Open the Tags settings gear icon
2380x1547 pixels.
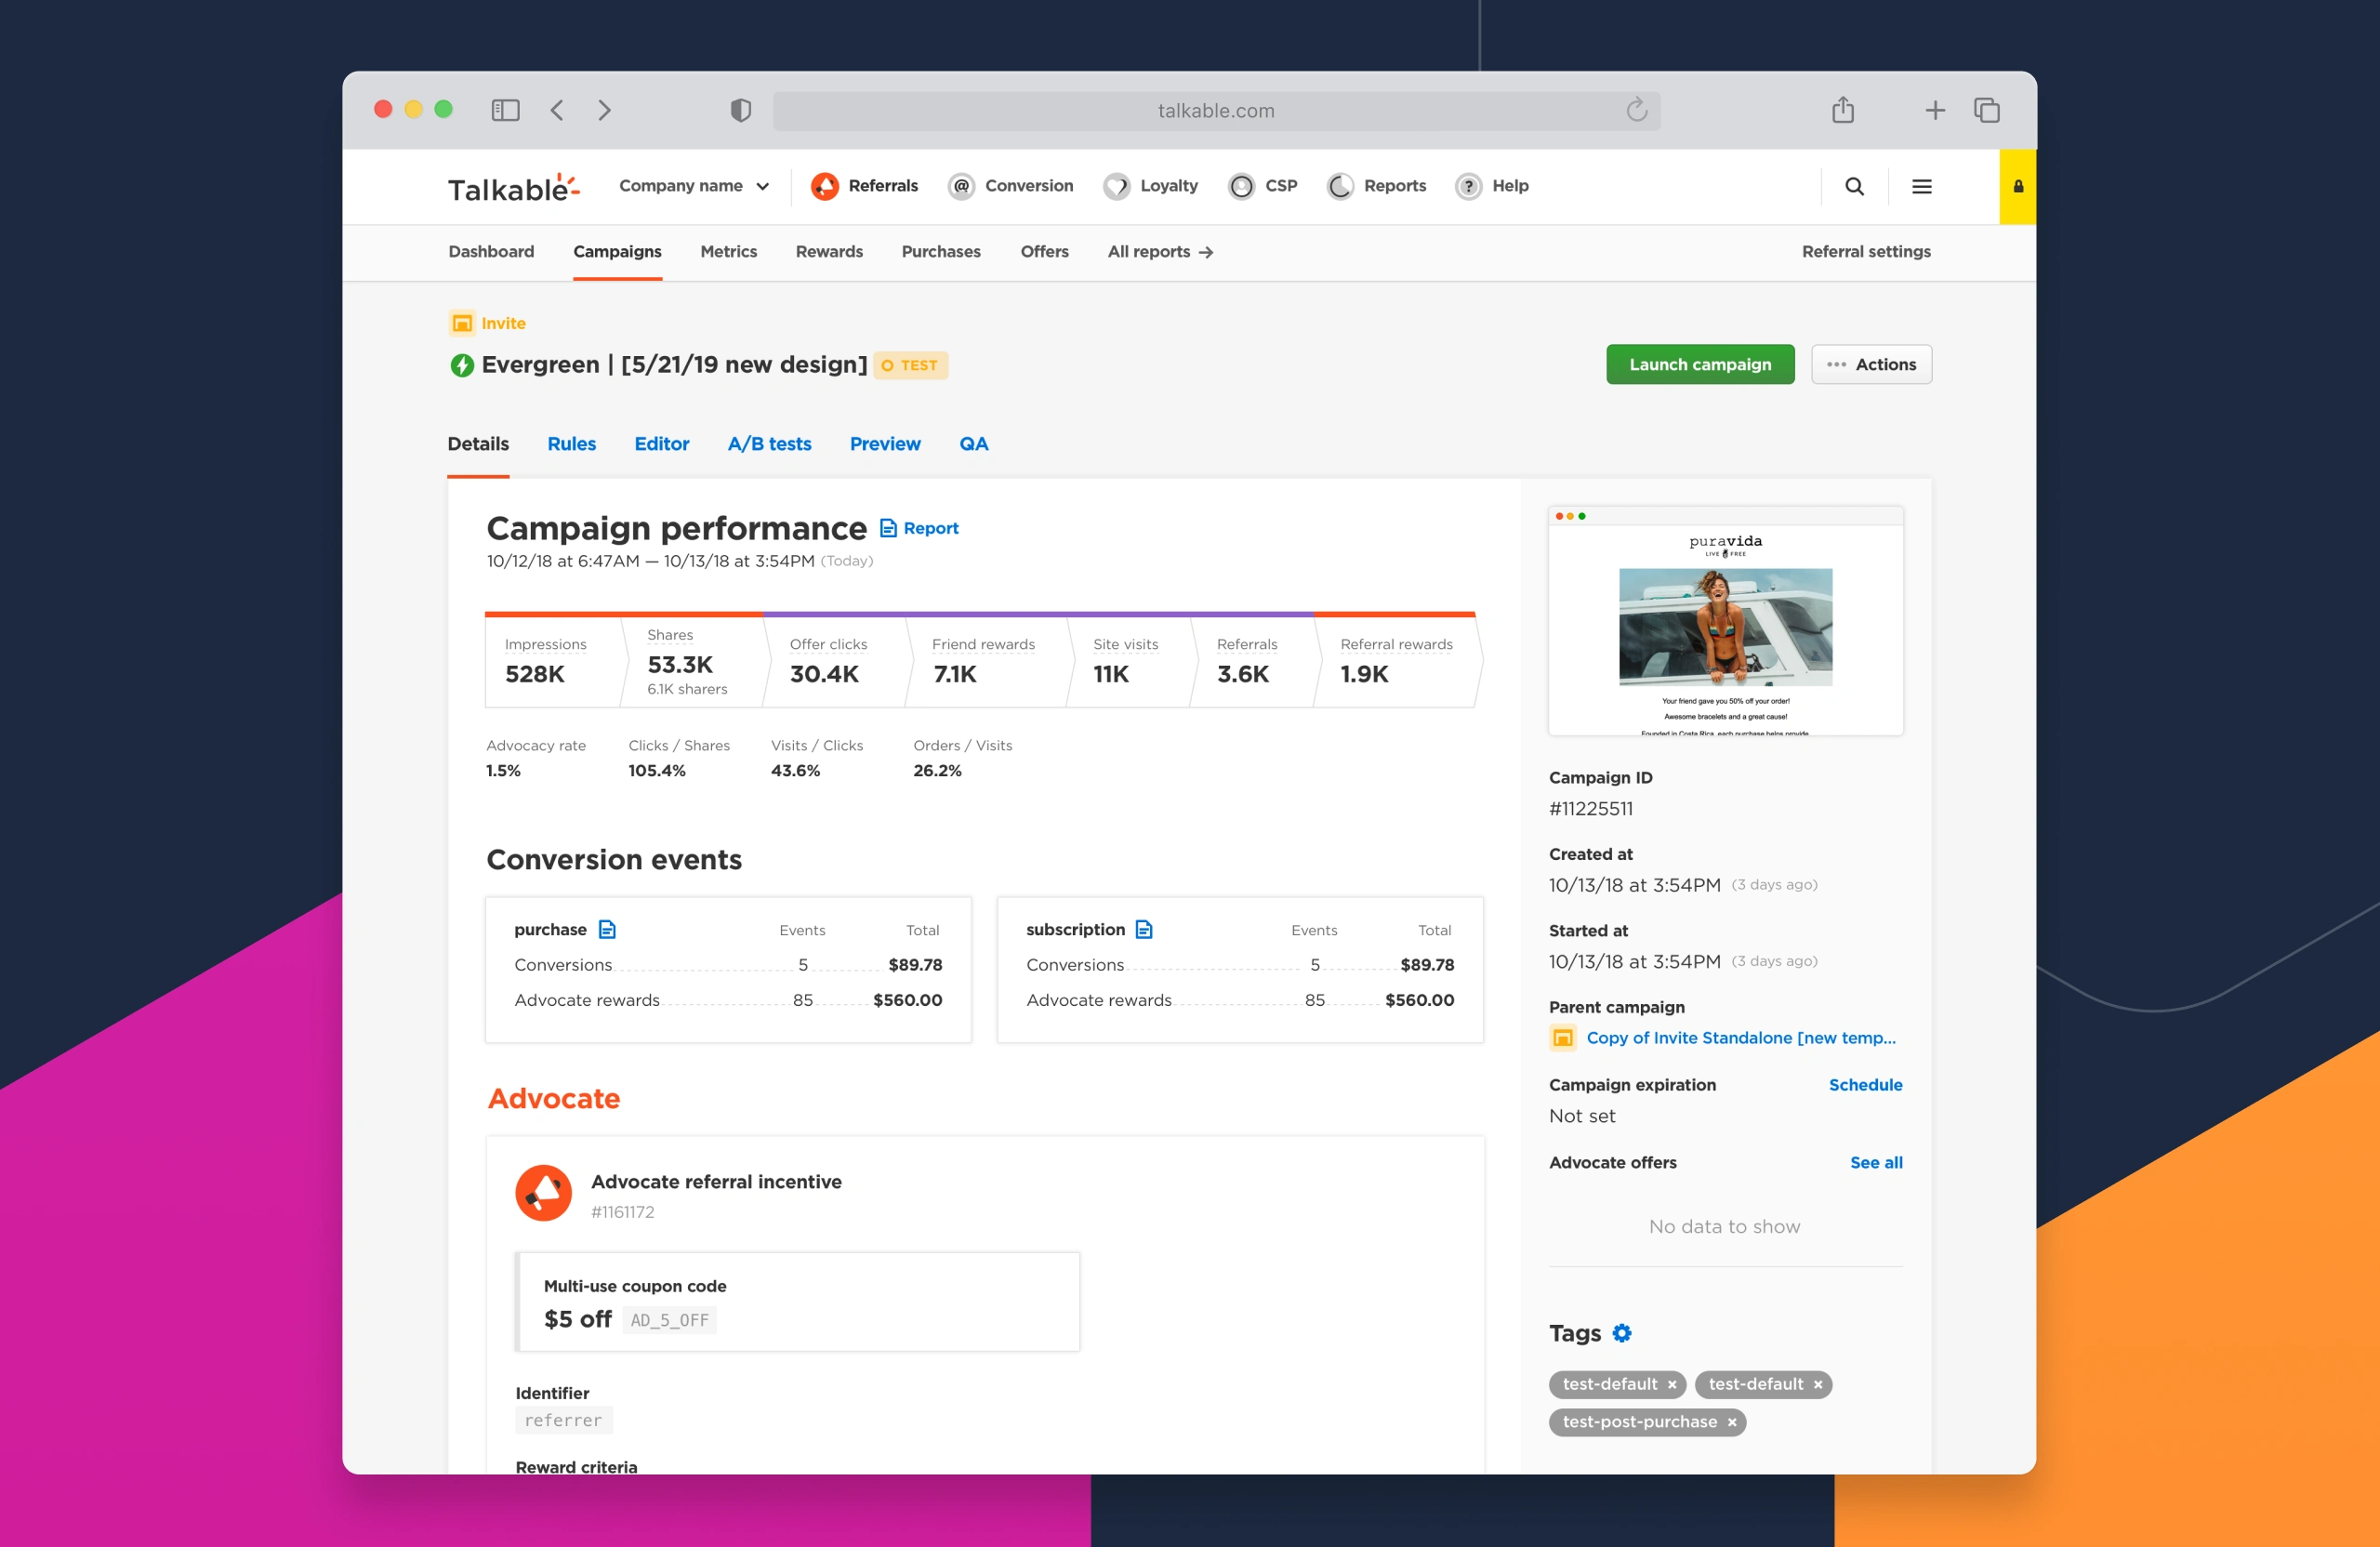(x=1621, y=1333)
